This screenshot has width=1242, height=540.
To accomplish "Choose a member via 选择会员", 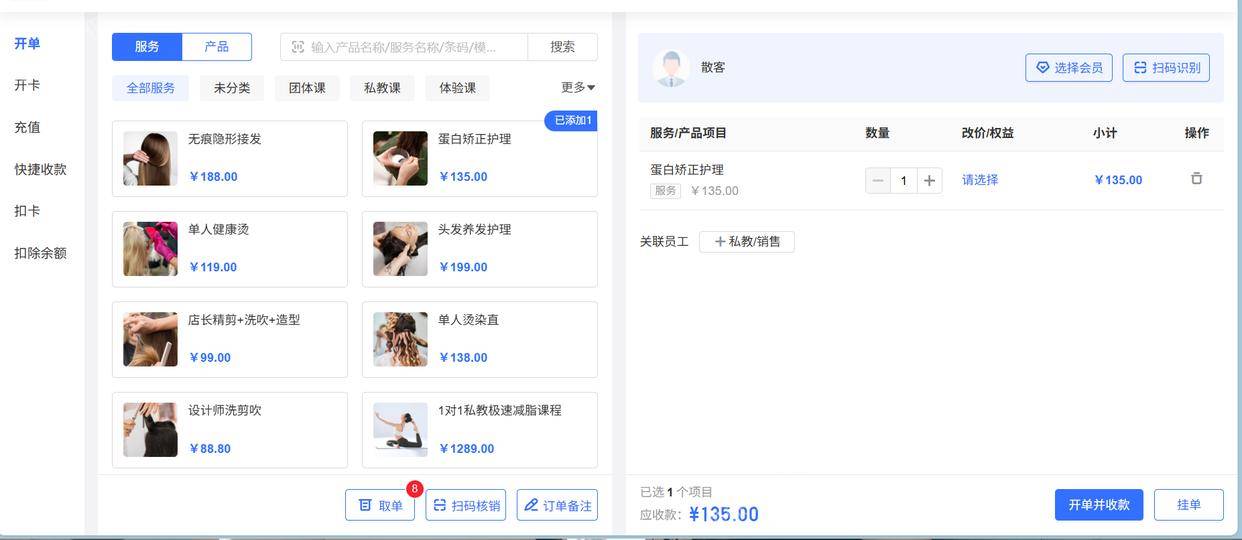I will [x=1068, y=68].
